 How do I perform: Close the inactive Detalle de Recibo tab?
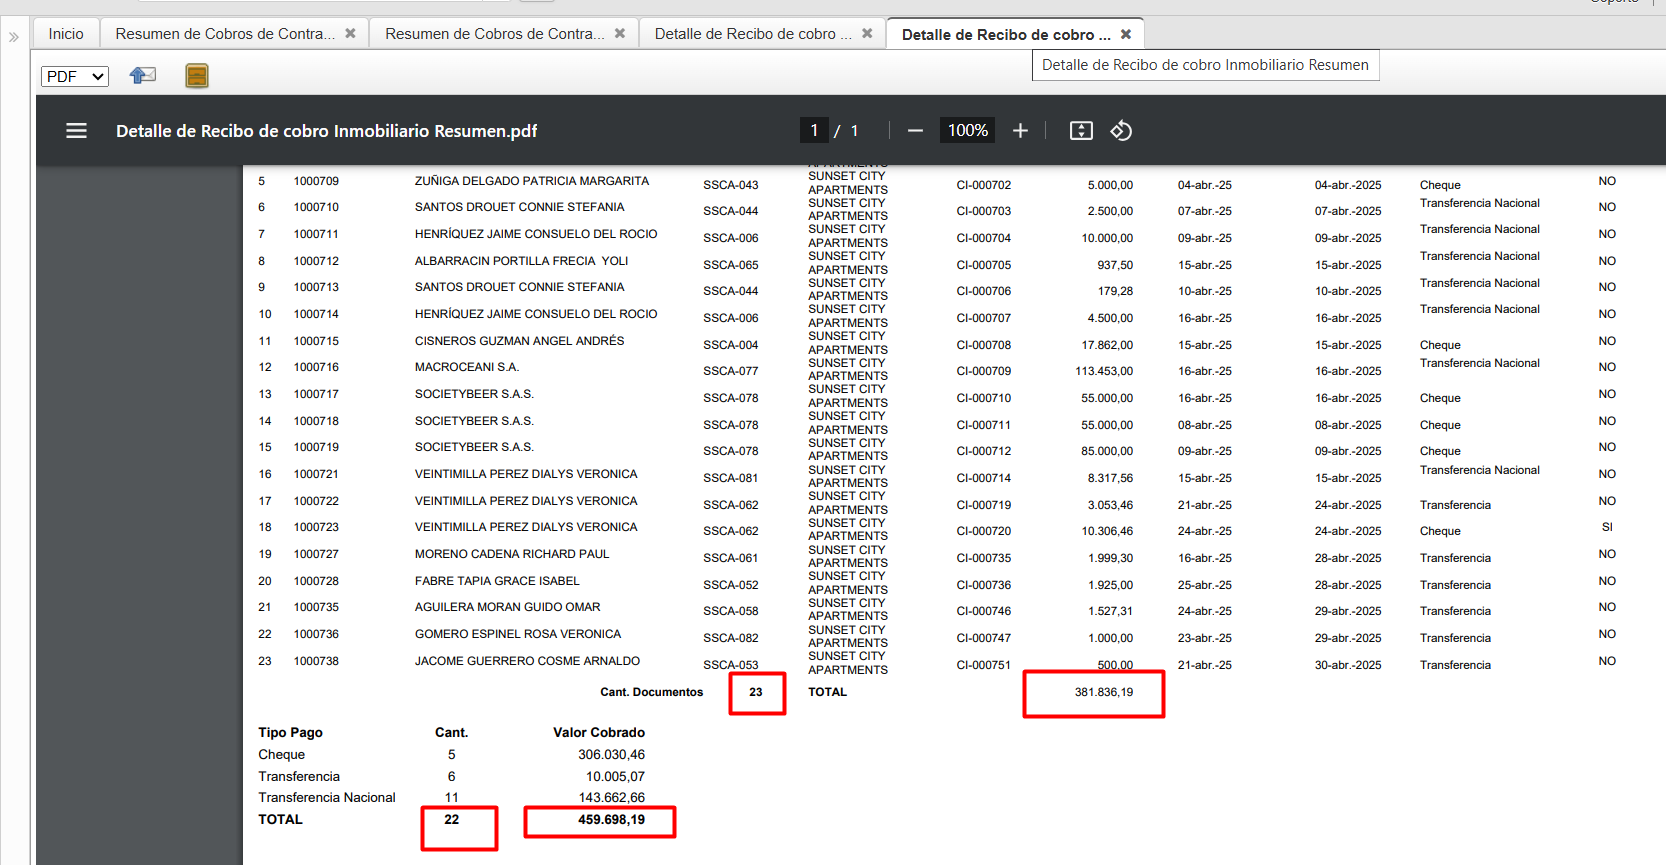(x=867, y=34)
